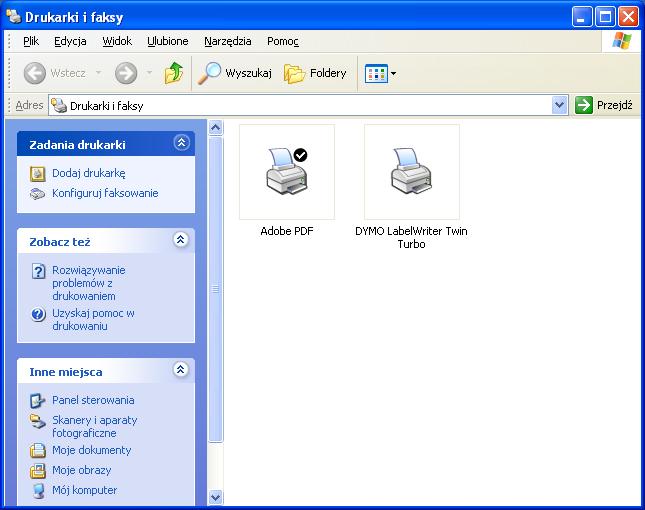Click the Panel sterowania icon
The width and height of the screenshot is (645, 510).
pyautogui.click(x=37, y=401)
